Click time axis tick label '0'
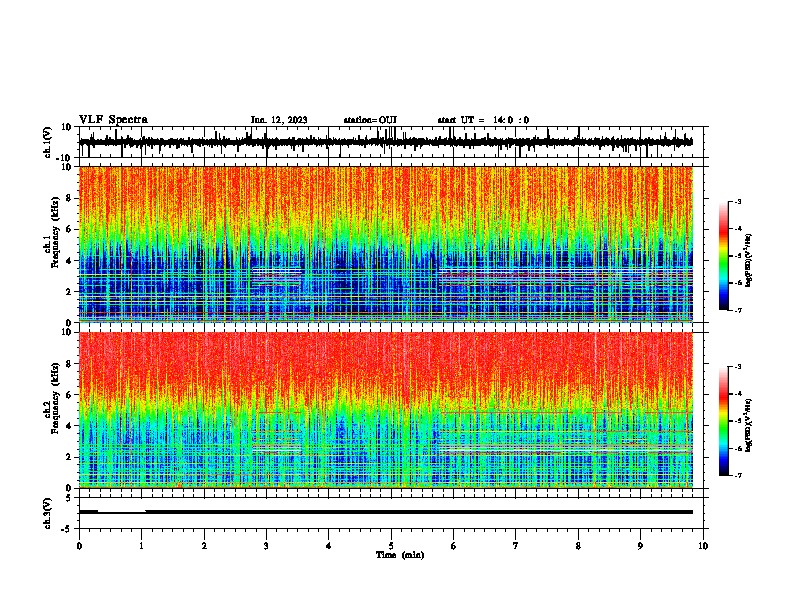792x612 pixels. (79, 546)
